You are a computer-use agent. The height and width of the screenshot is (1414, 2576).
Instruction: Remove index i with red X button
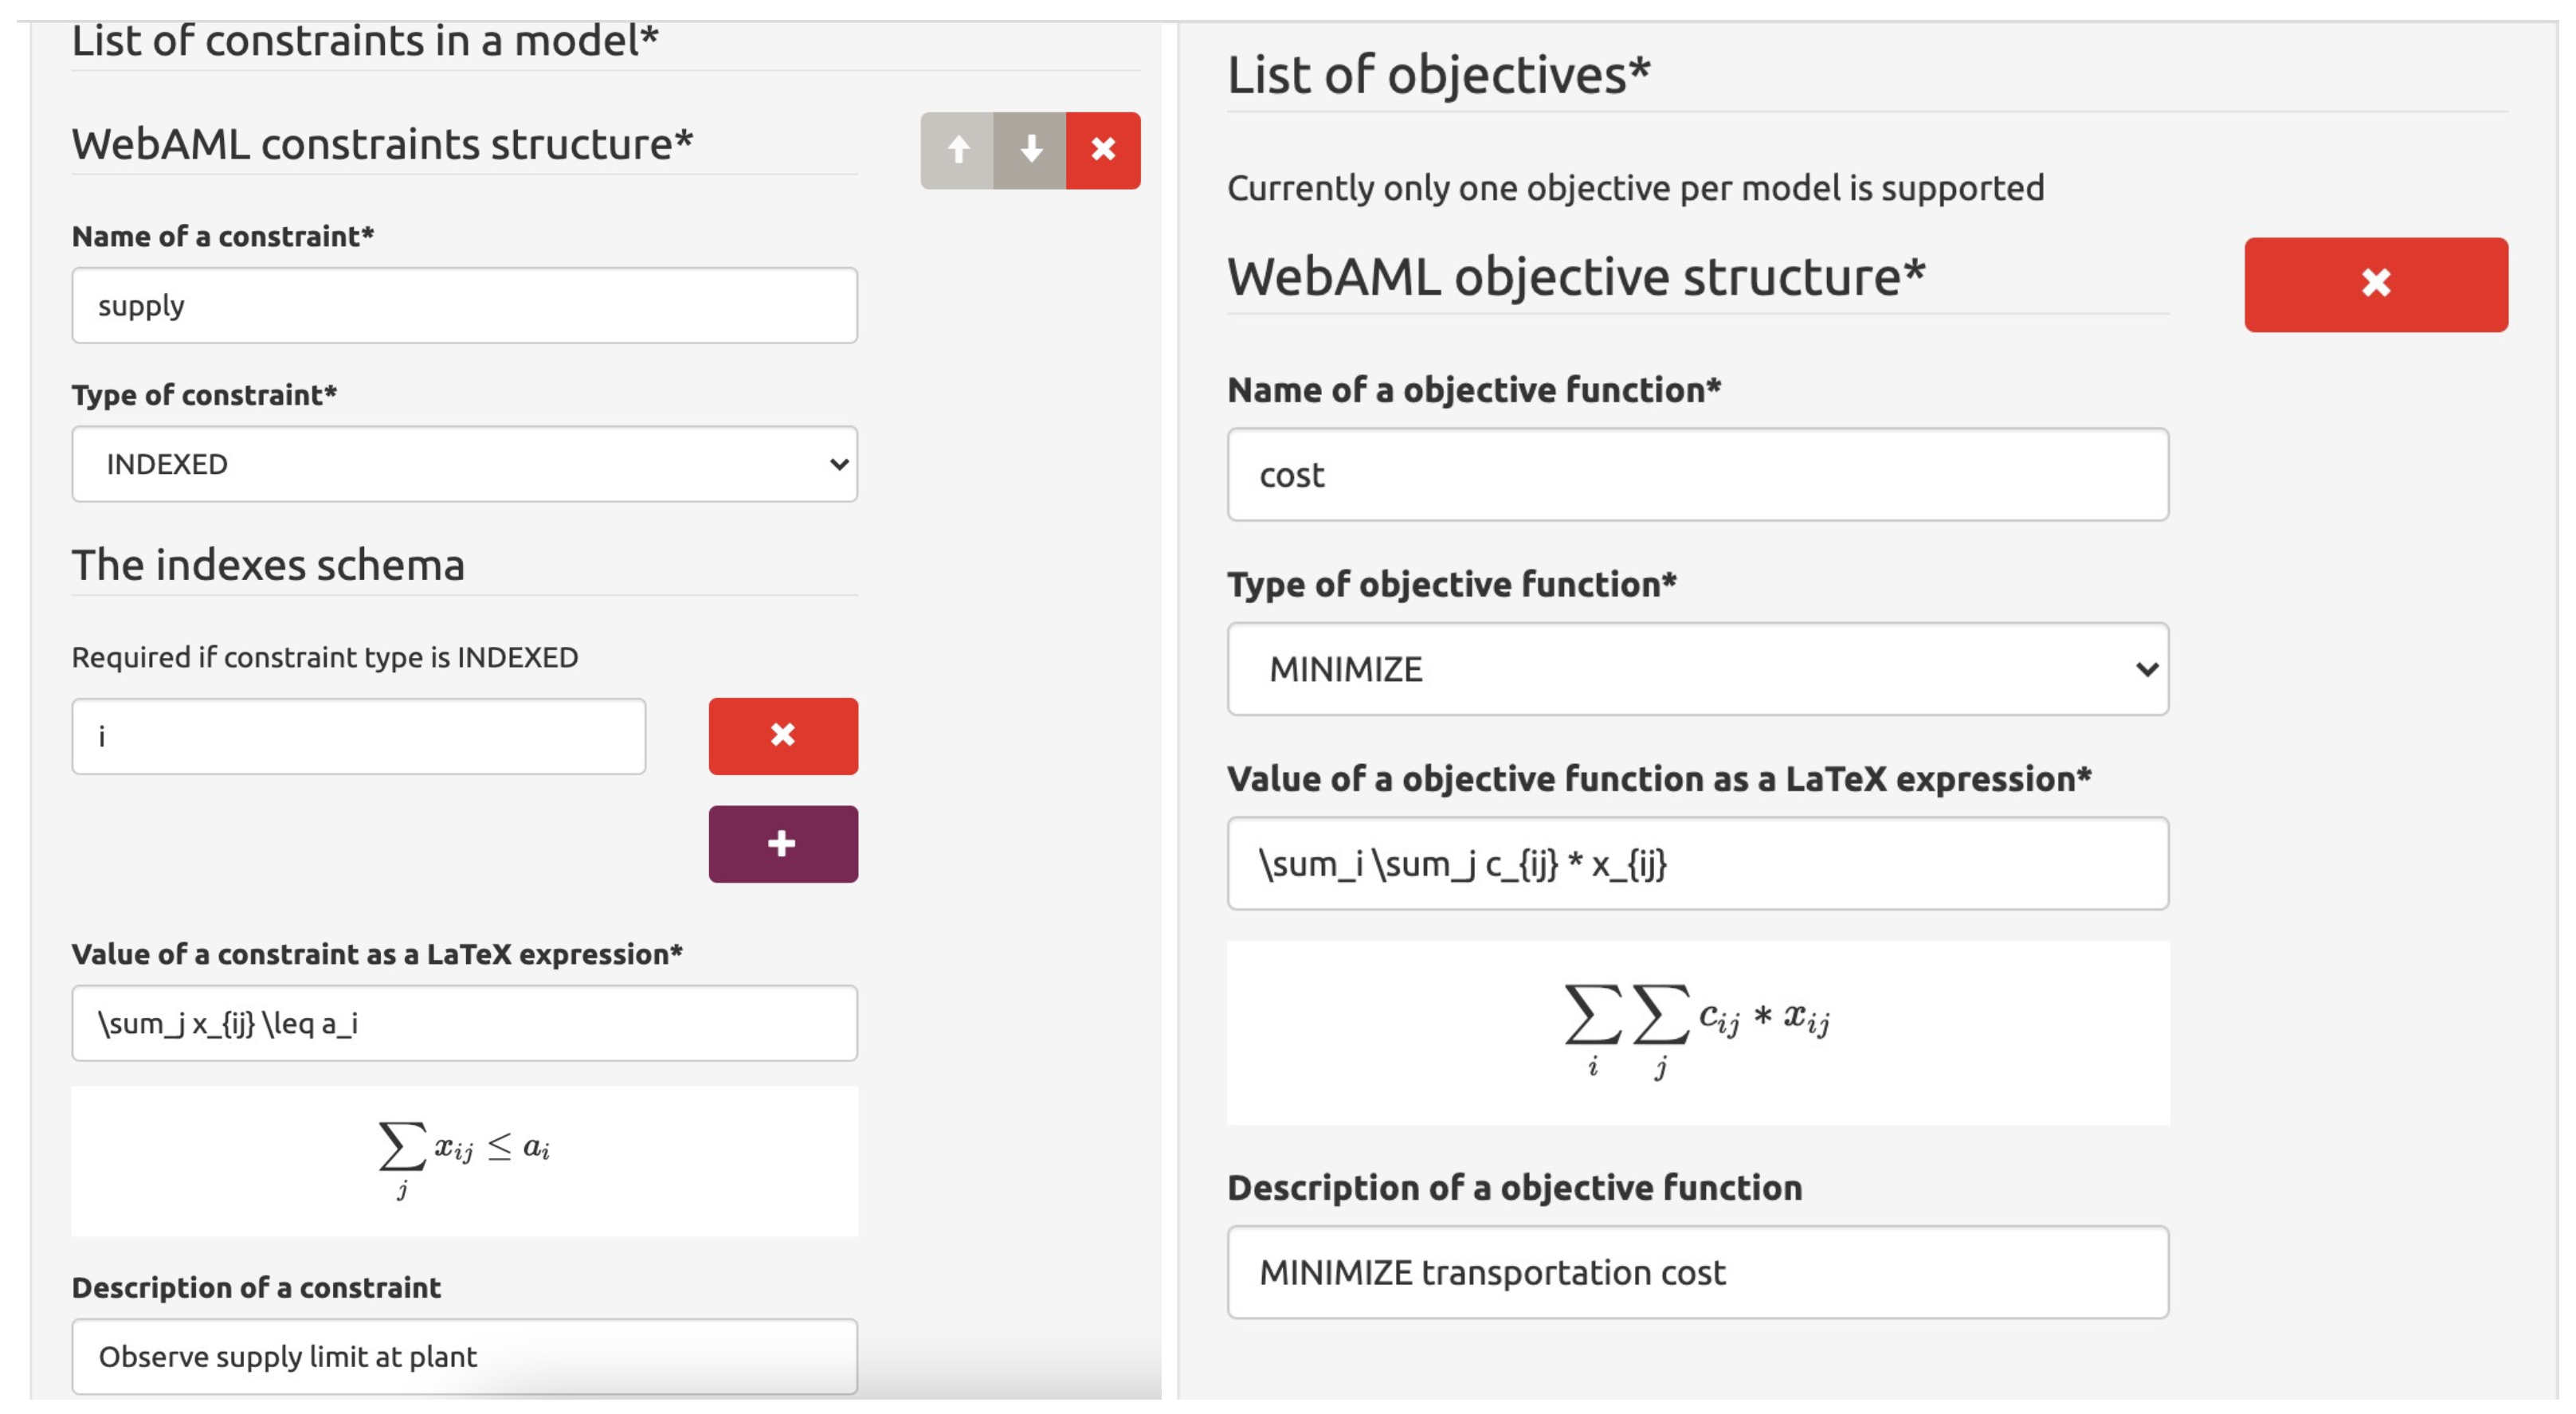[x=783, y=736]
